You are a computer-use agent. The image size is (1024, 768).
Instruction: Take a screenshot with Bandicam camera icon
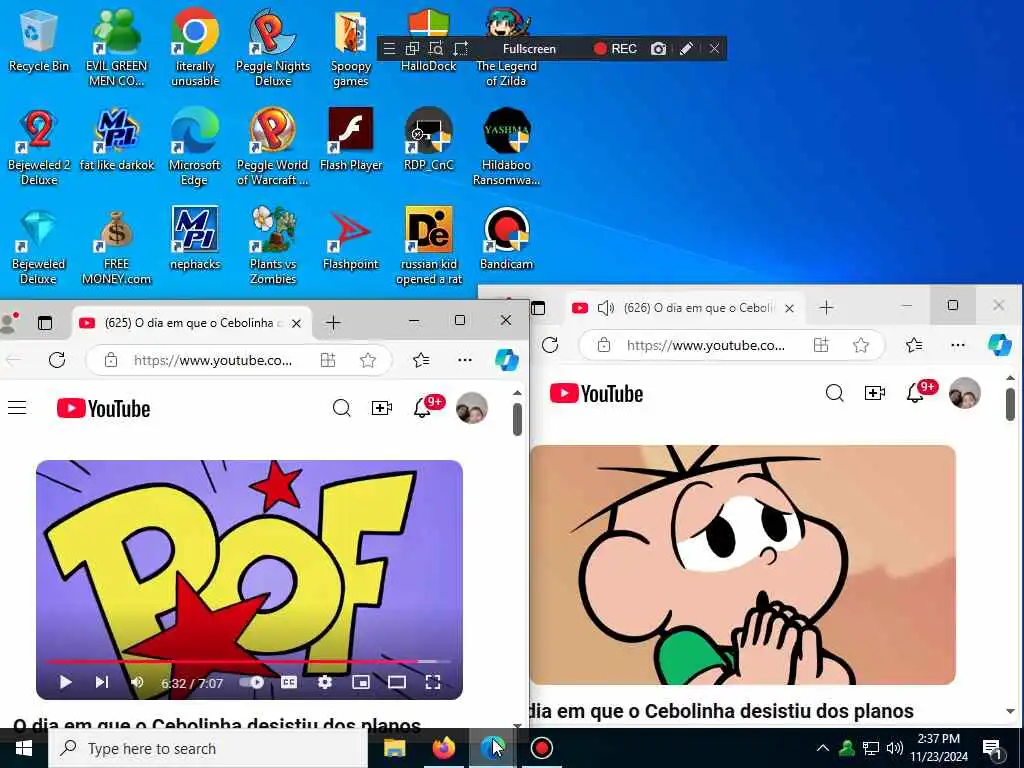click(x=658, y=48)
